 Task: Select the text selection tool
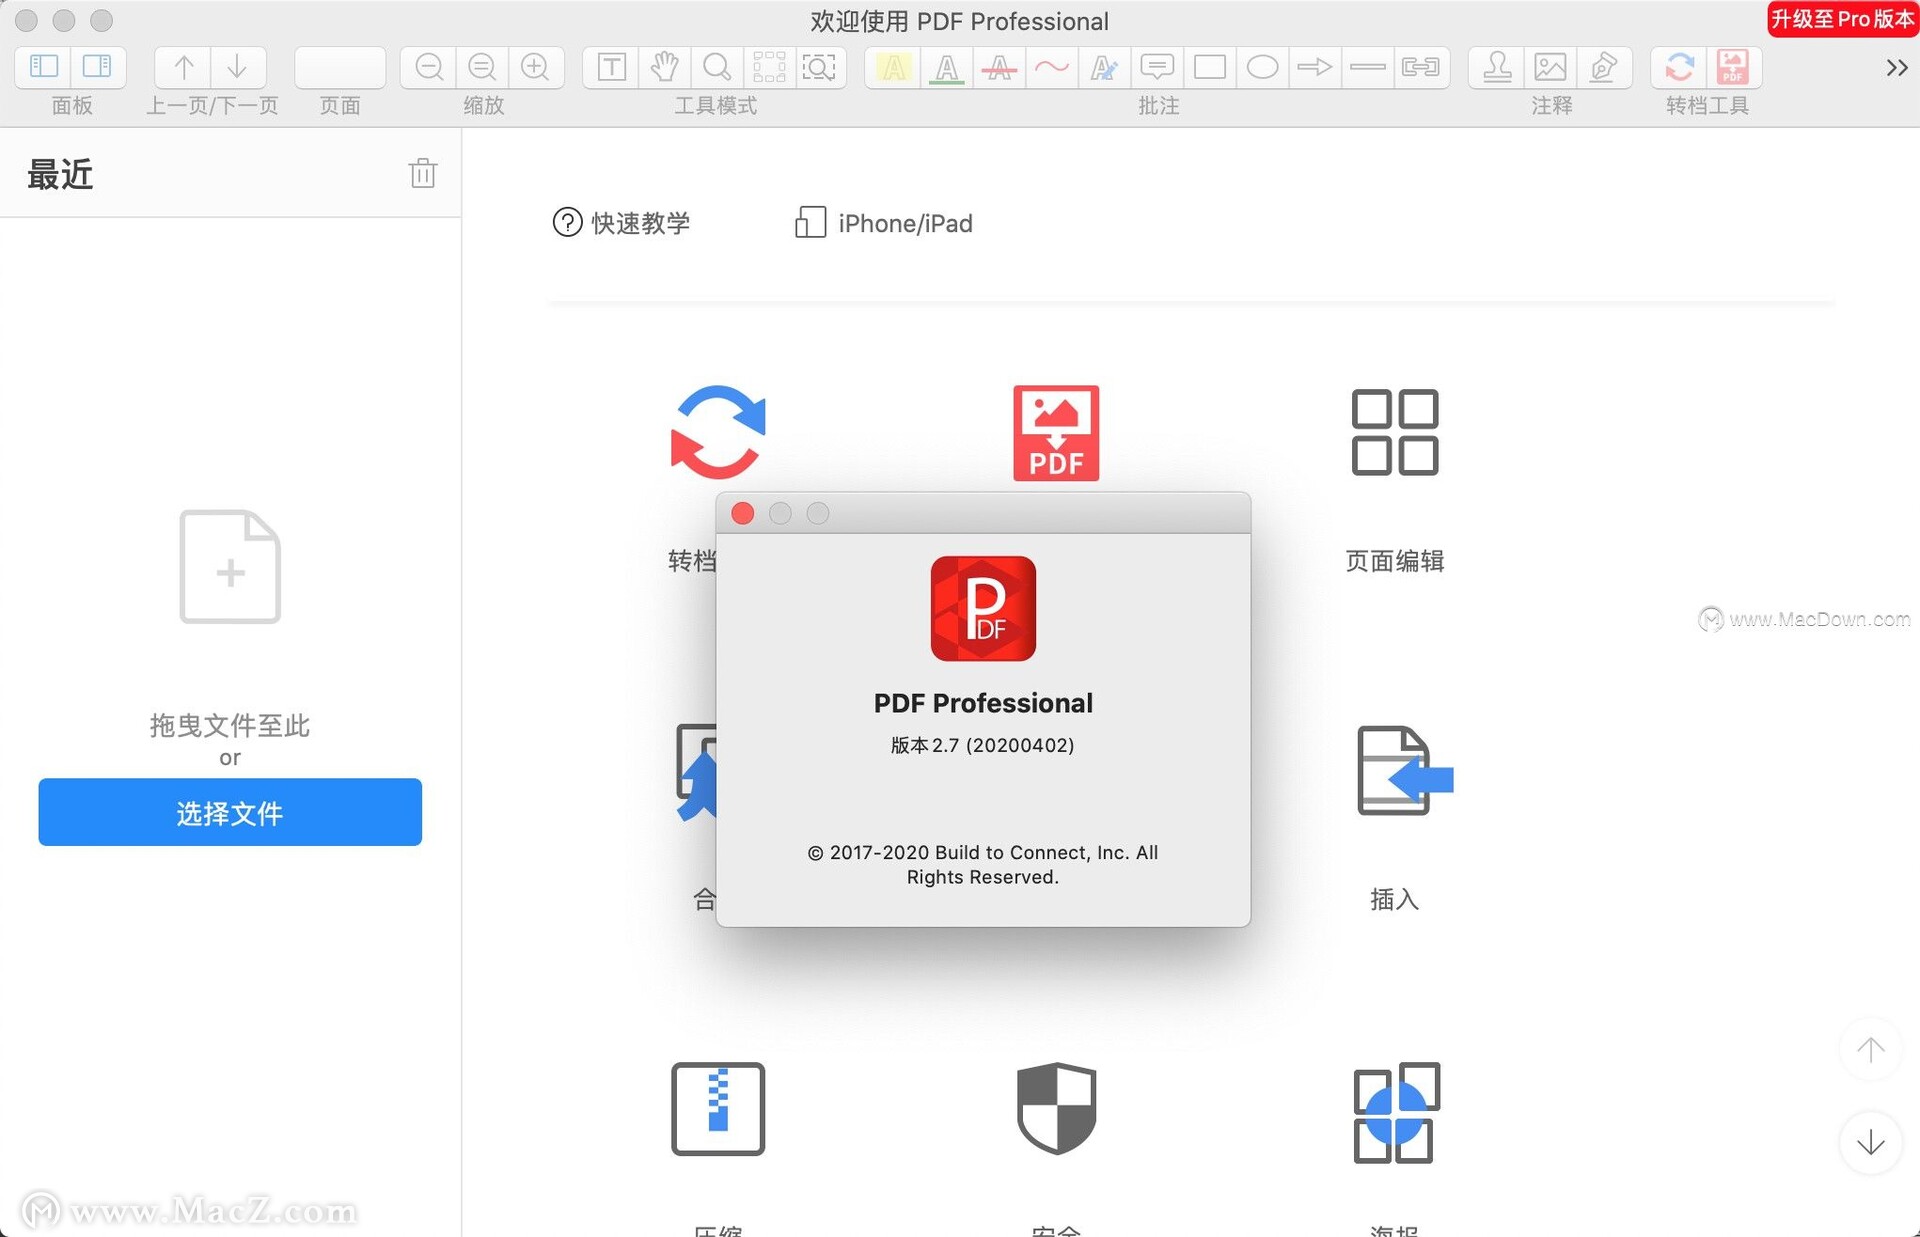pos(611,67)
